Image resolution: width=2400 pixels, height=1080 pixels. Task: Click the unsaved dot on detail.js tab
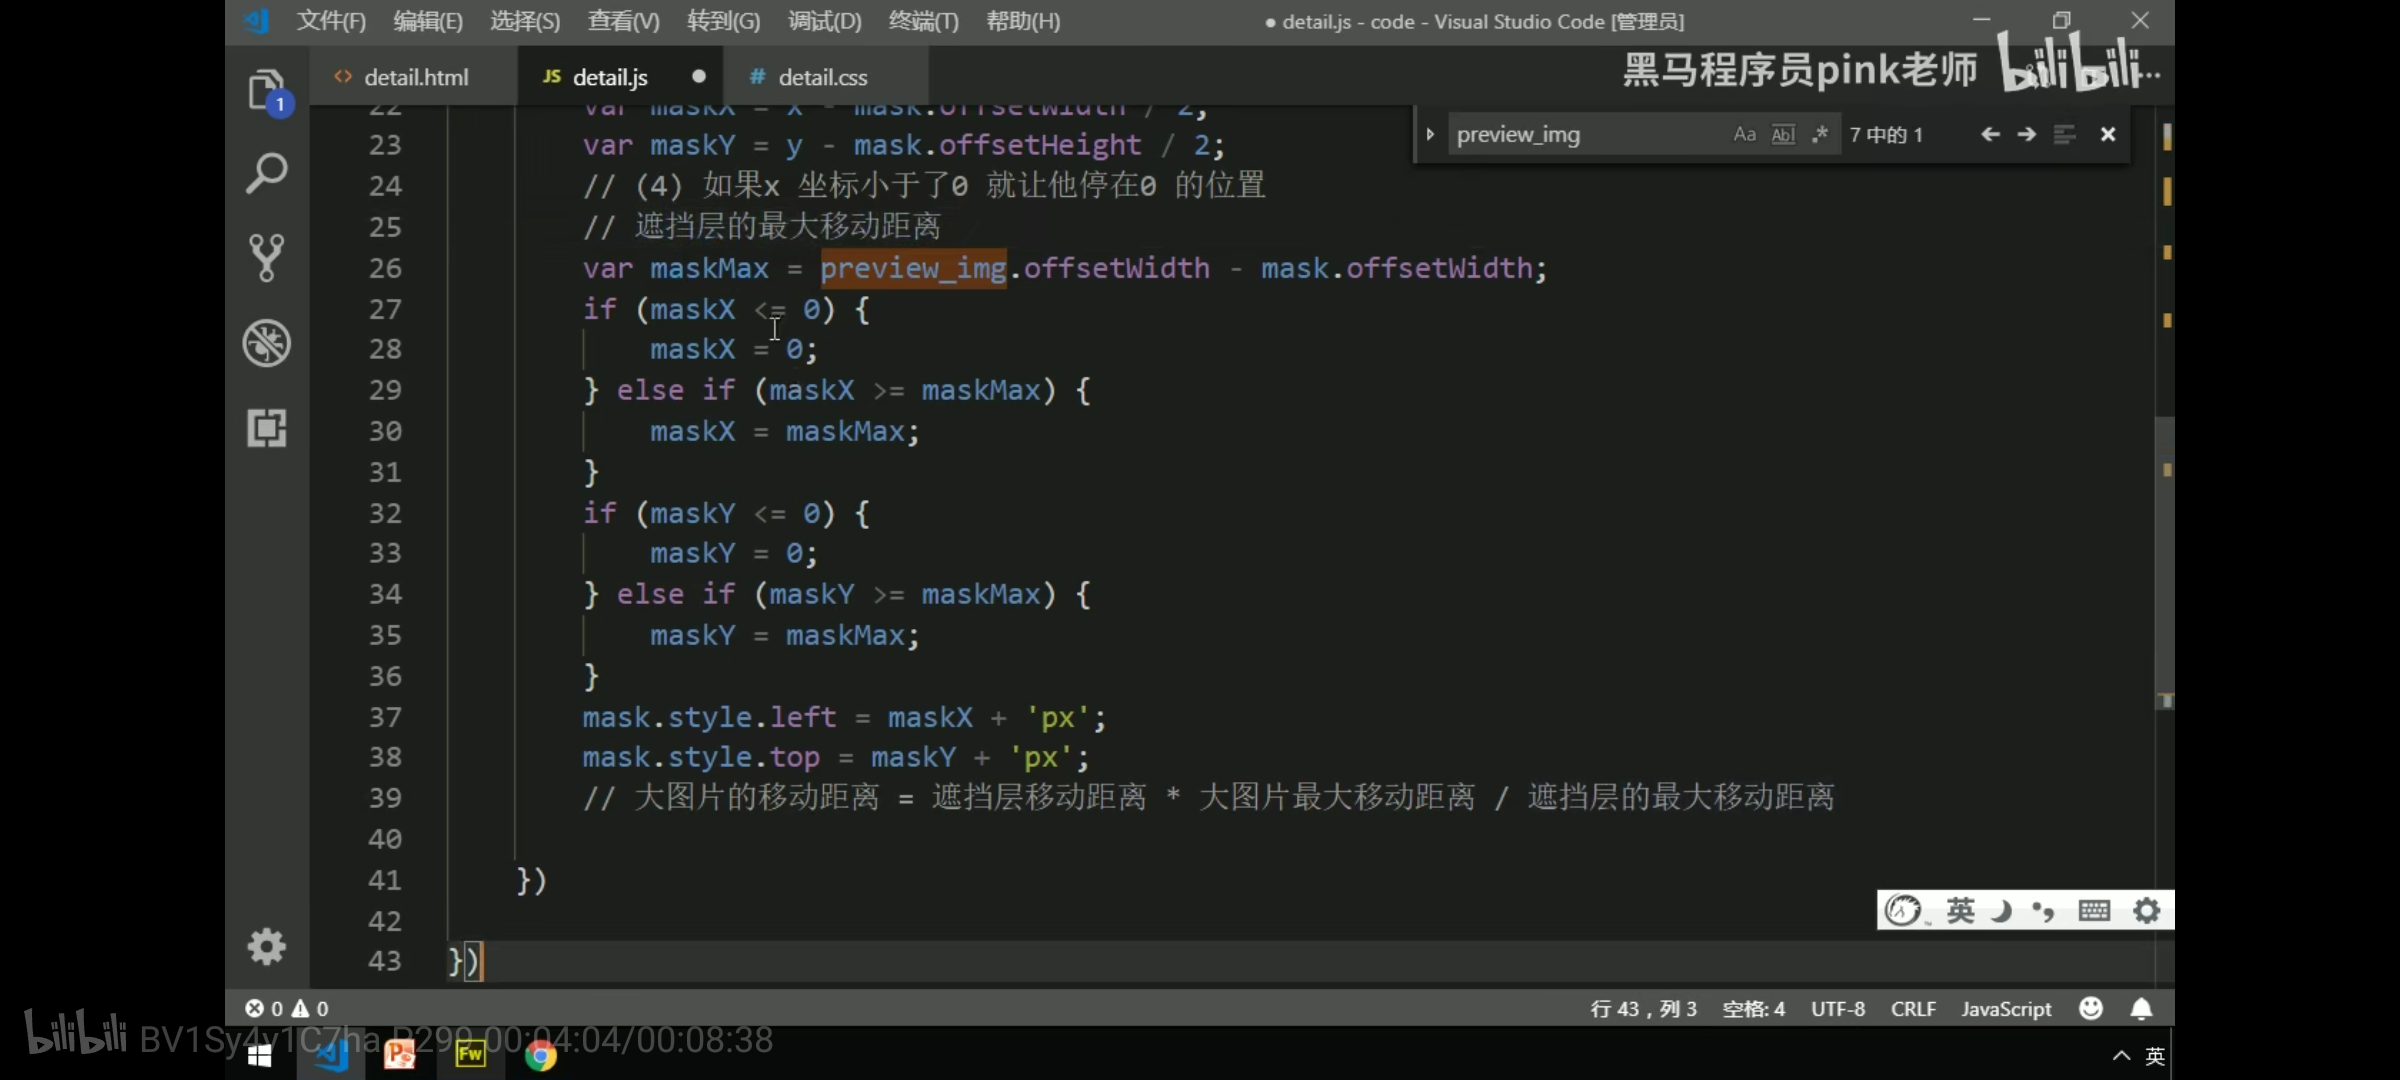coord(699,76)
